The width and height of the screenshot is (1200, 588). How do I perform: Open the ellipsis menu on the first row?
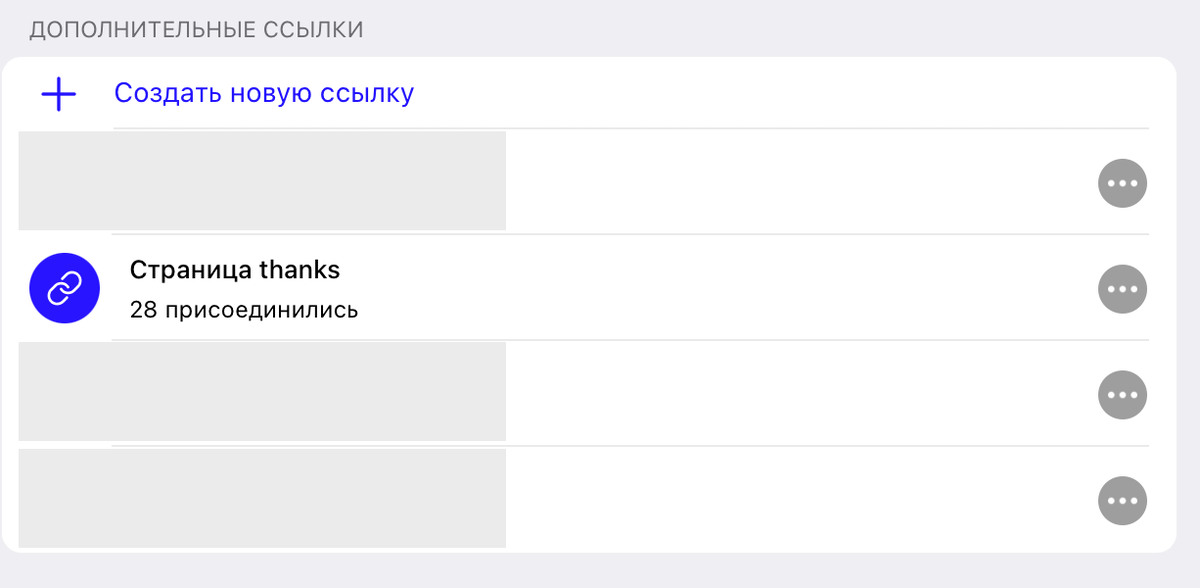point(1122,183)
